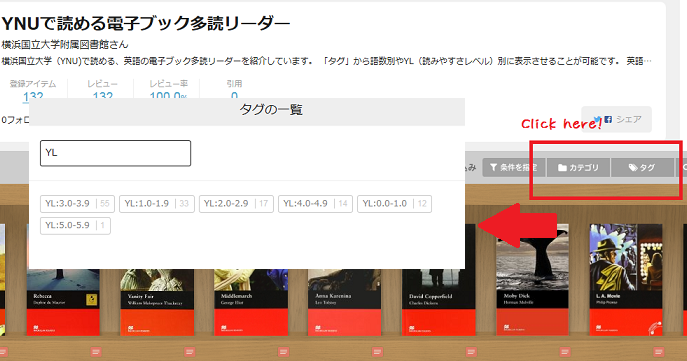This screenshot has width=687, height=361.
Task: Click the Facebook share icon
Action: [x=608, y=119]
